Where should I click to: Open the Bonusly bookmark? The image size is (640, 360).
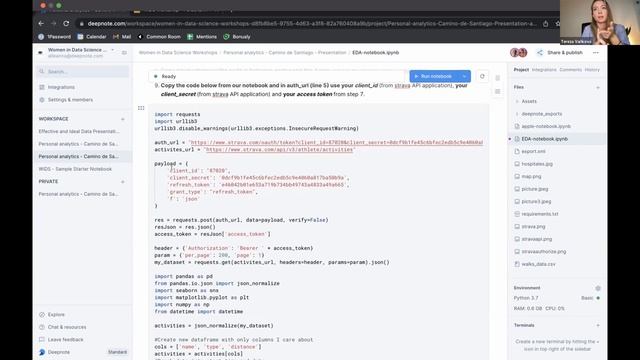(237, 37)
